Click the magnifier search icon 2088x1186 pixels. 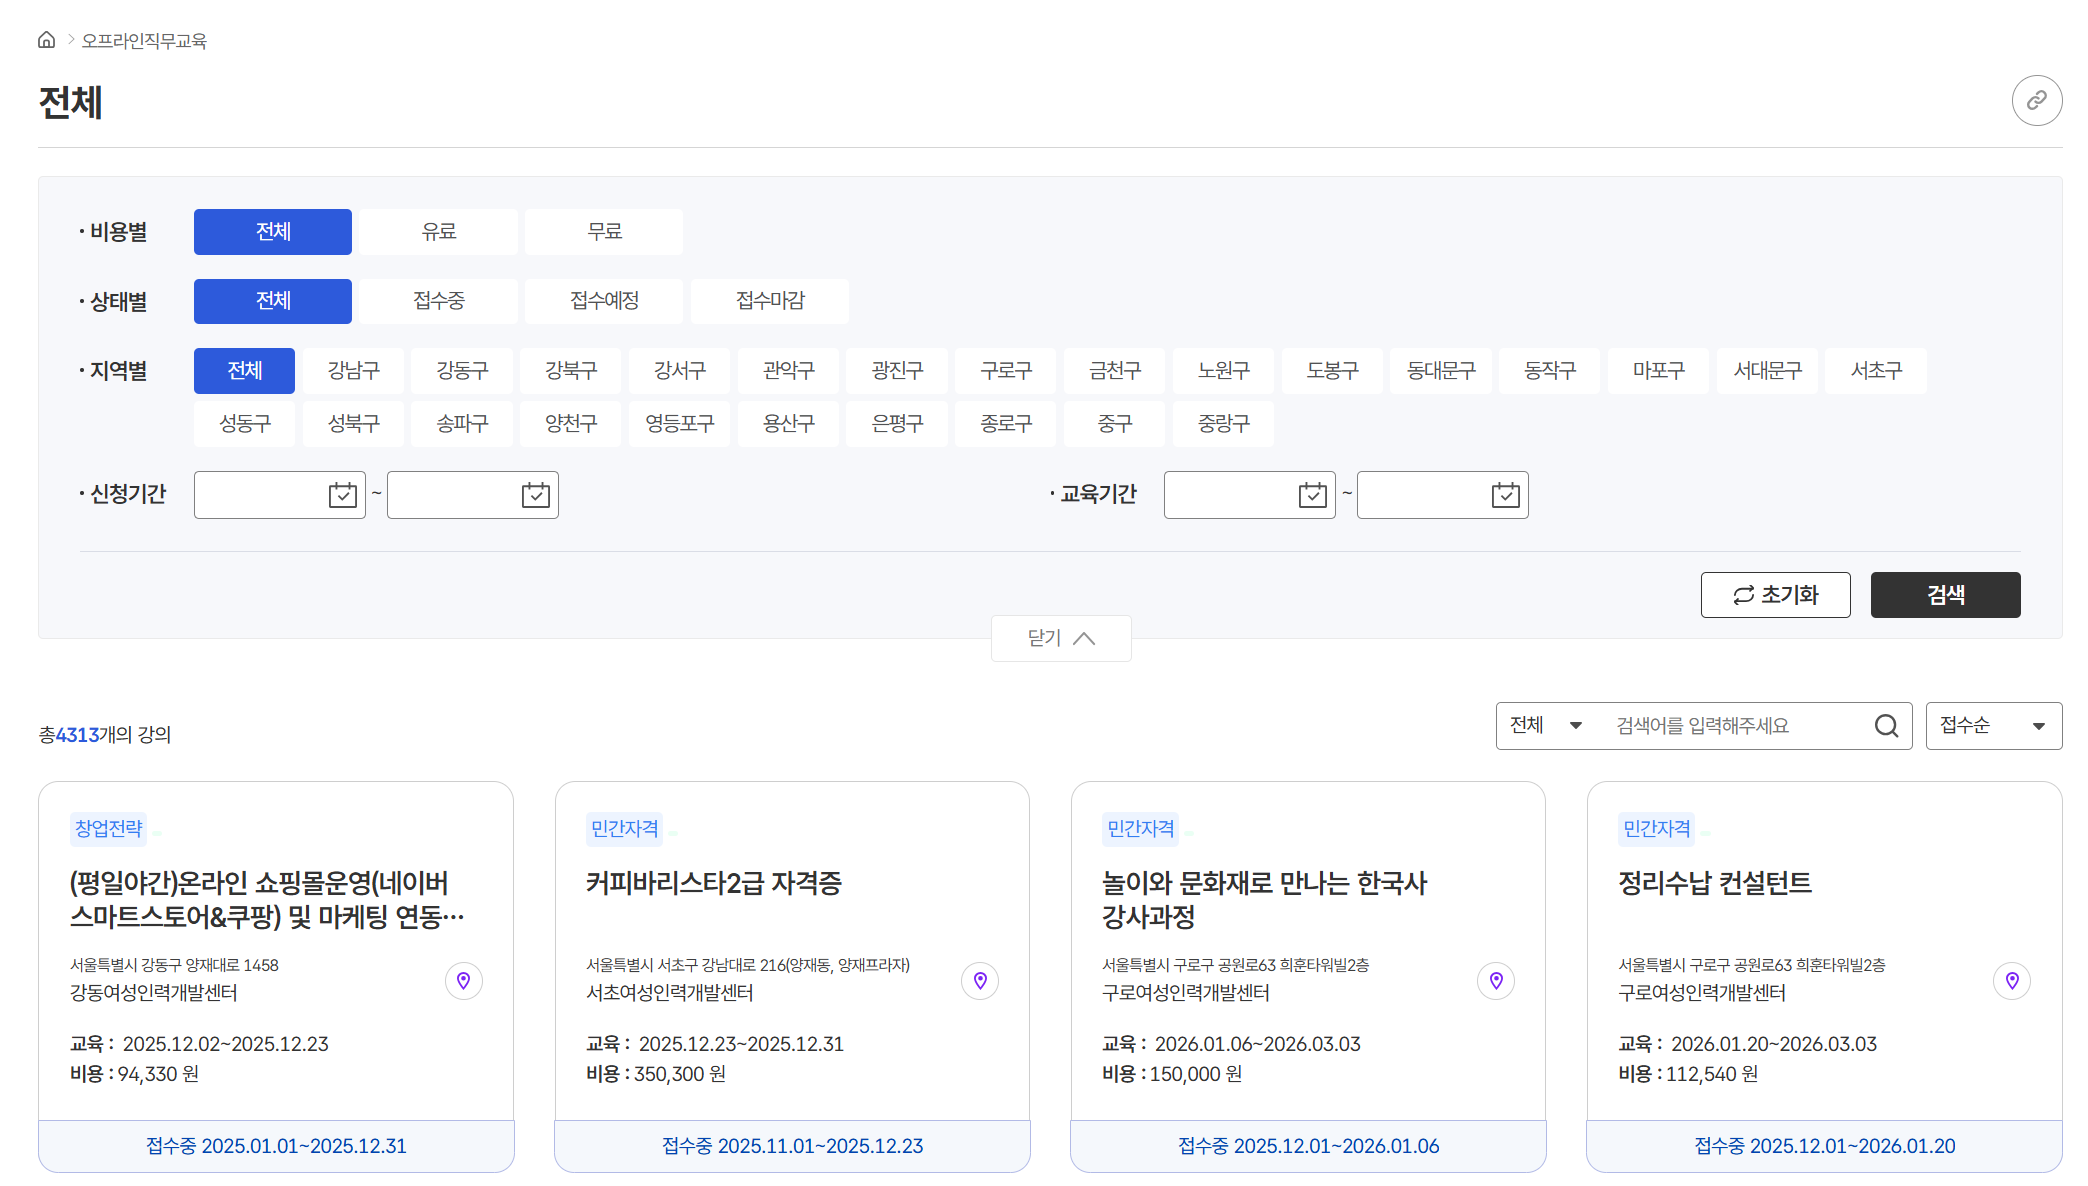point(1886,726)
